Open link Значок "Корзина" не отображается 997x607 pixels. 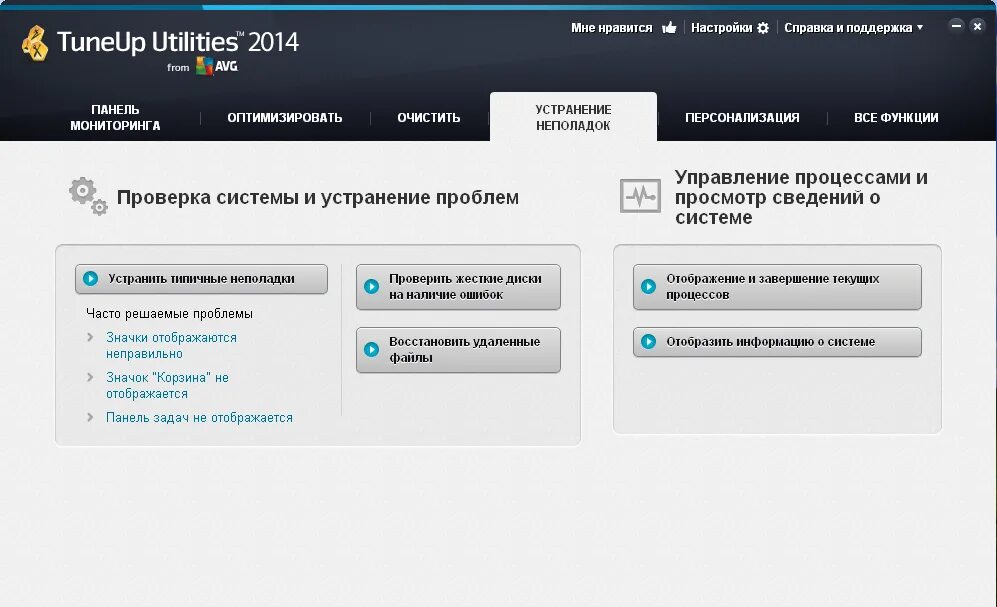tap(167, 386)
